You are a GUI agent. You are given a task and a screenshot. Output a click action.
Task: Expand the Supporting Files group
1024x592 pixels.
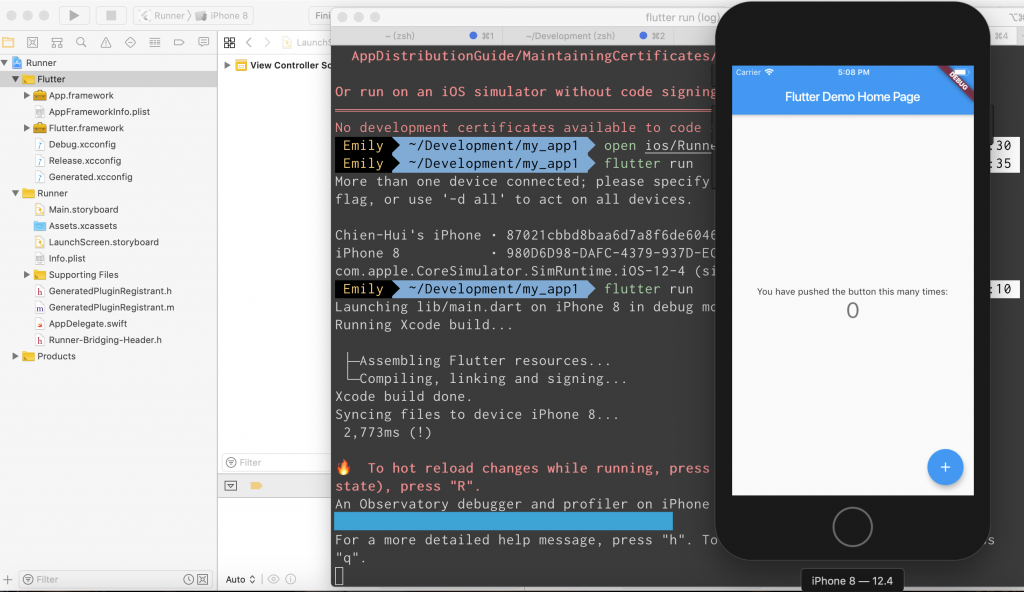click(27, 274)
